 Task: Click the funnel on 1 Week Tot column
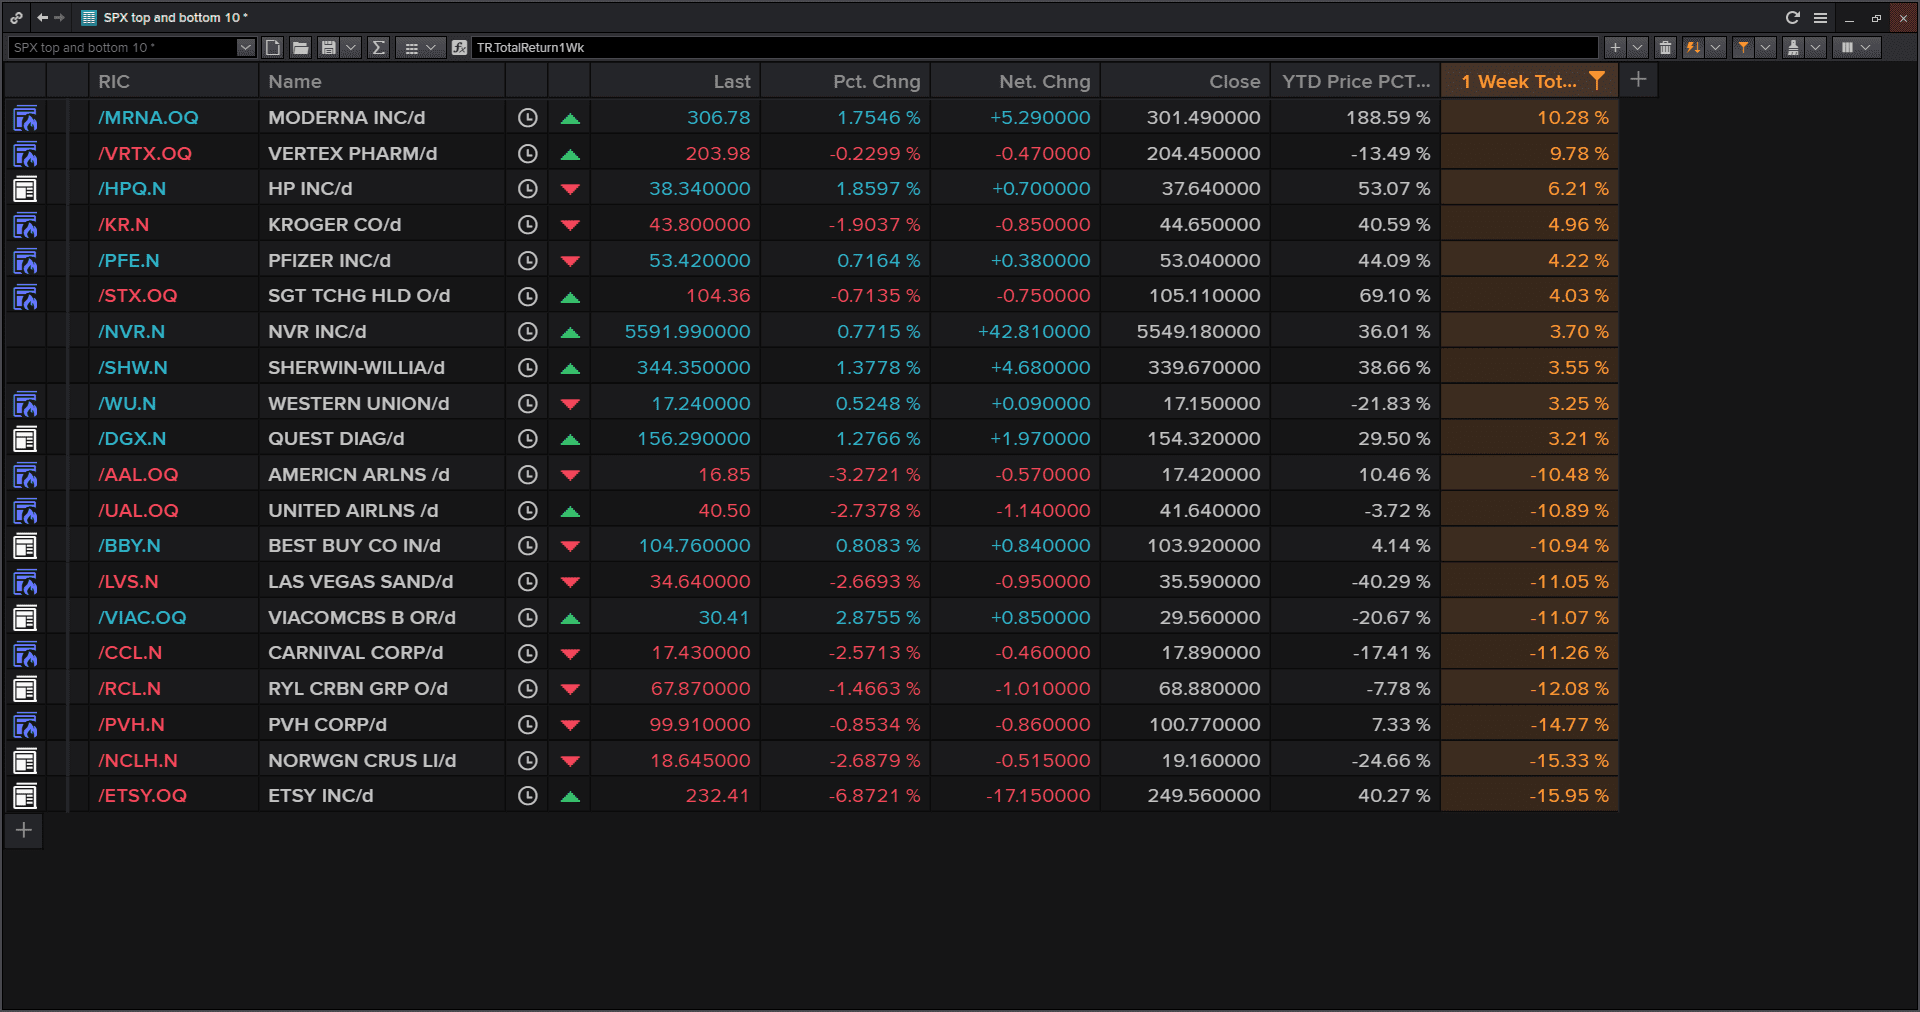pos(1597,81)
